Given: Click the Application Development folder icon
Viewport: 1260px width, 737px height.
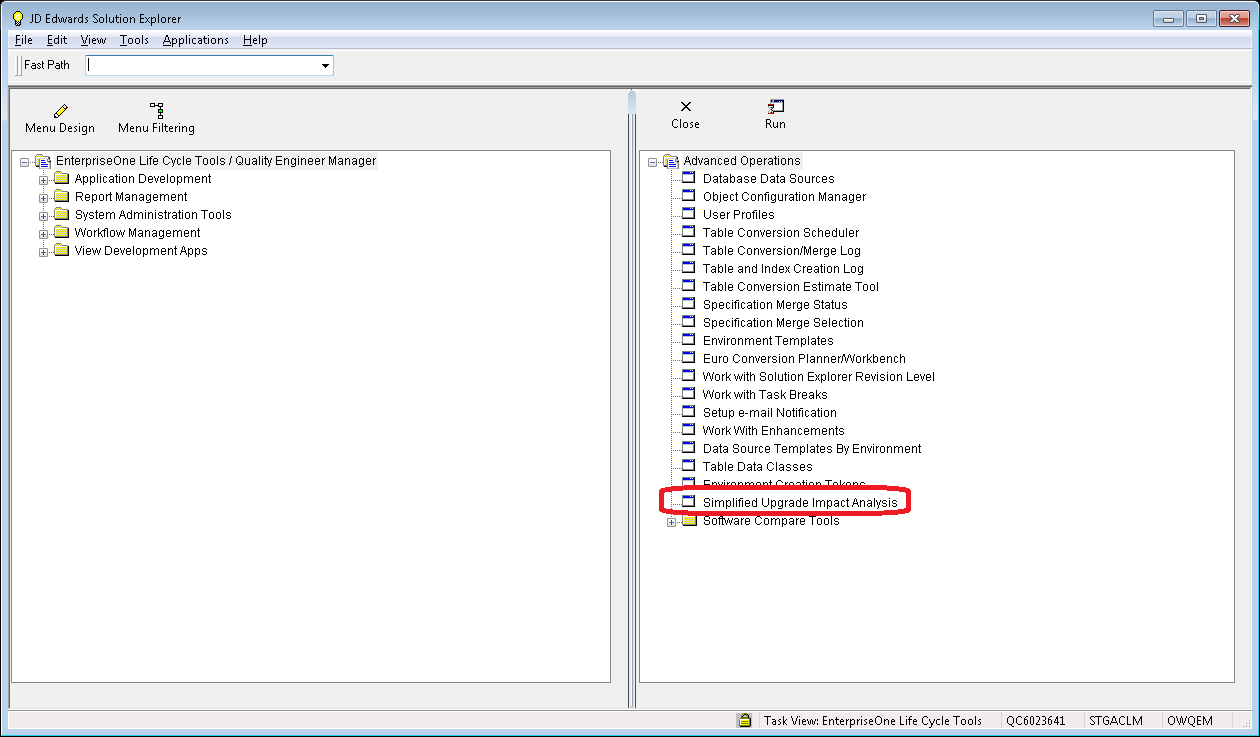Looking at the screenshot, I should tap(61, 179).
